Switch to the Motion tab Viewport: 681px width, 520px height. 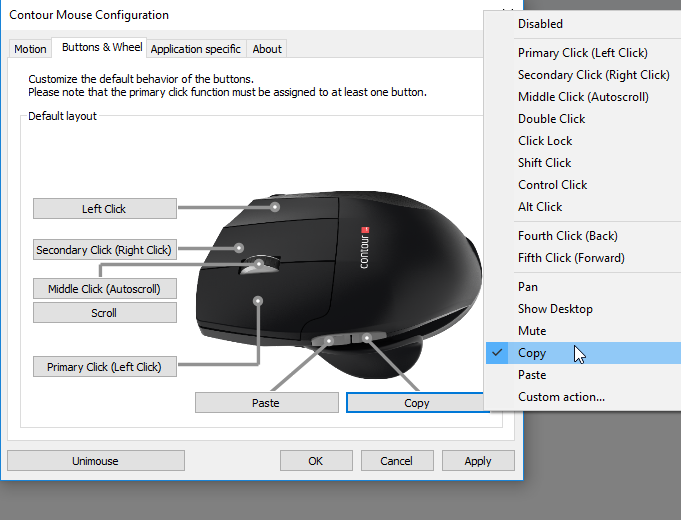[30, 49]
